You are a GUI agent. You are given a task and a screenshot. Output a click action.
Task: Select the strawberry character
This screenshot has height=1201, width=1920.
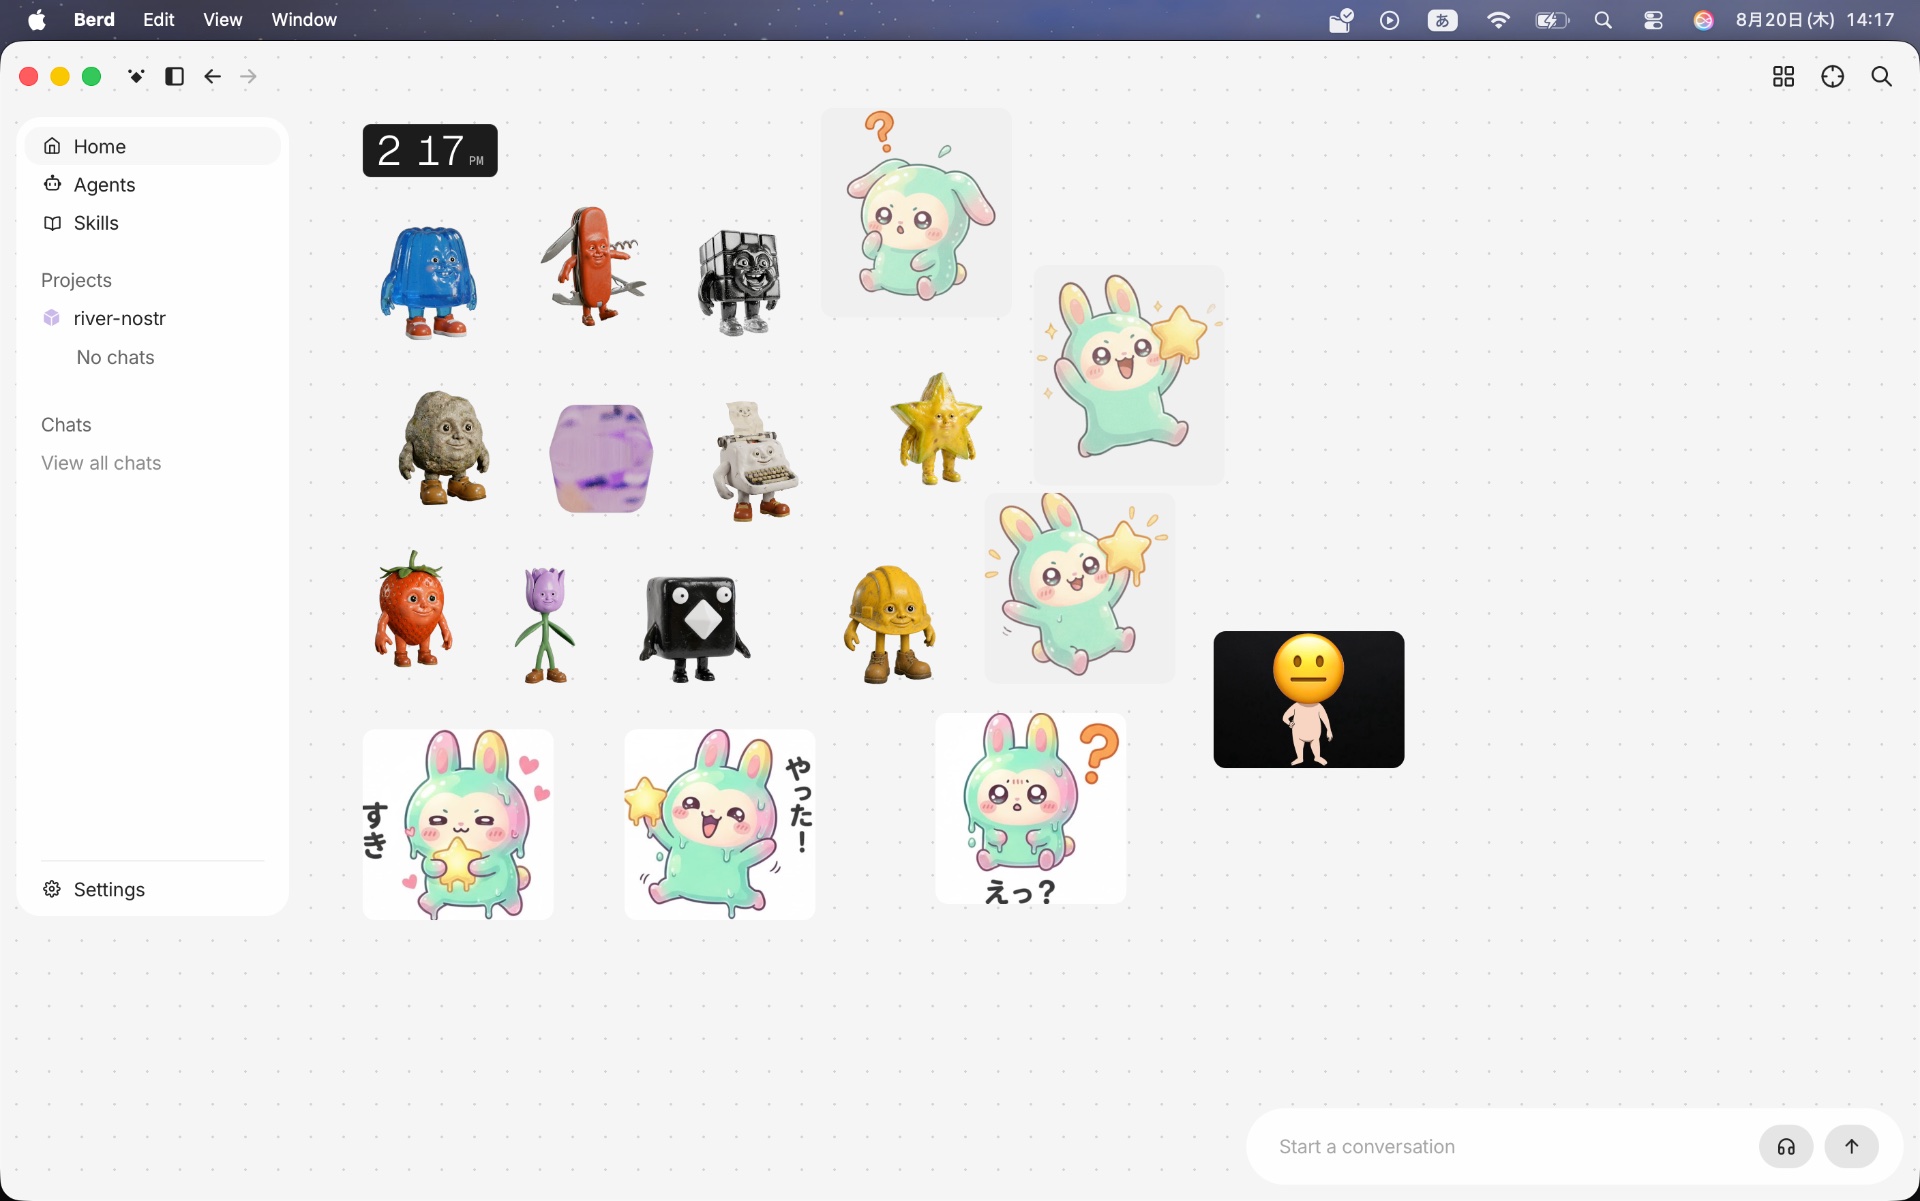[413, 608]
